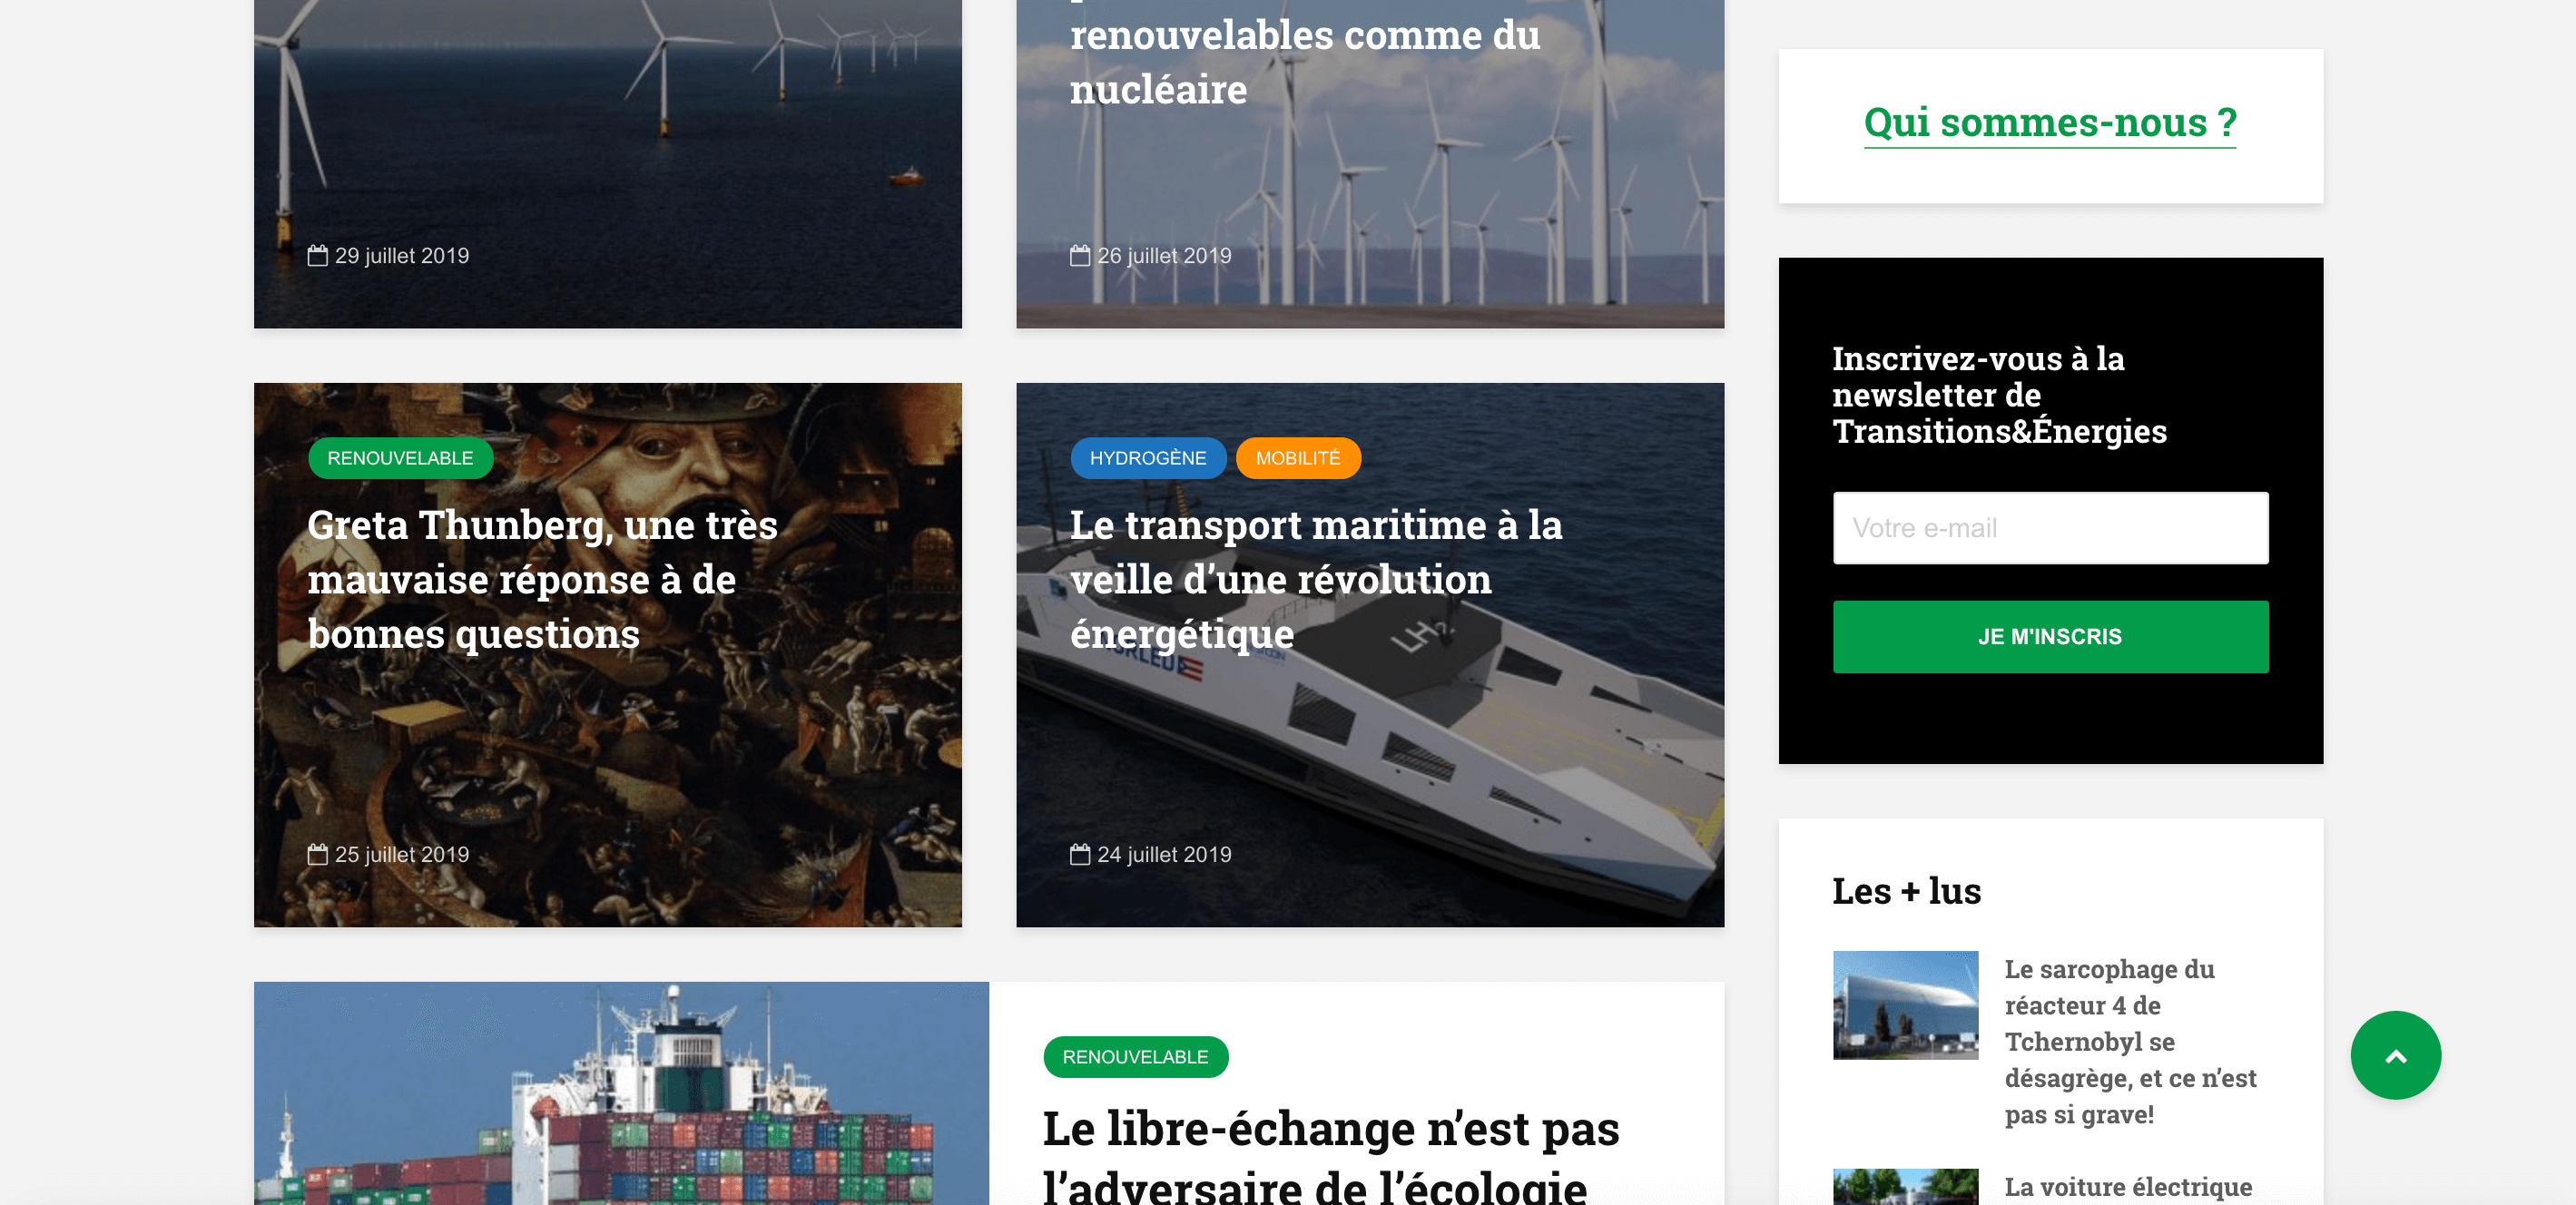Open RENOUVELABLE tag above libre-échange article
The width and height of the screenshot is (2576, 1205).
pyautogui.click(x=1135, y=1057)
